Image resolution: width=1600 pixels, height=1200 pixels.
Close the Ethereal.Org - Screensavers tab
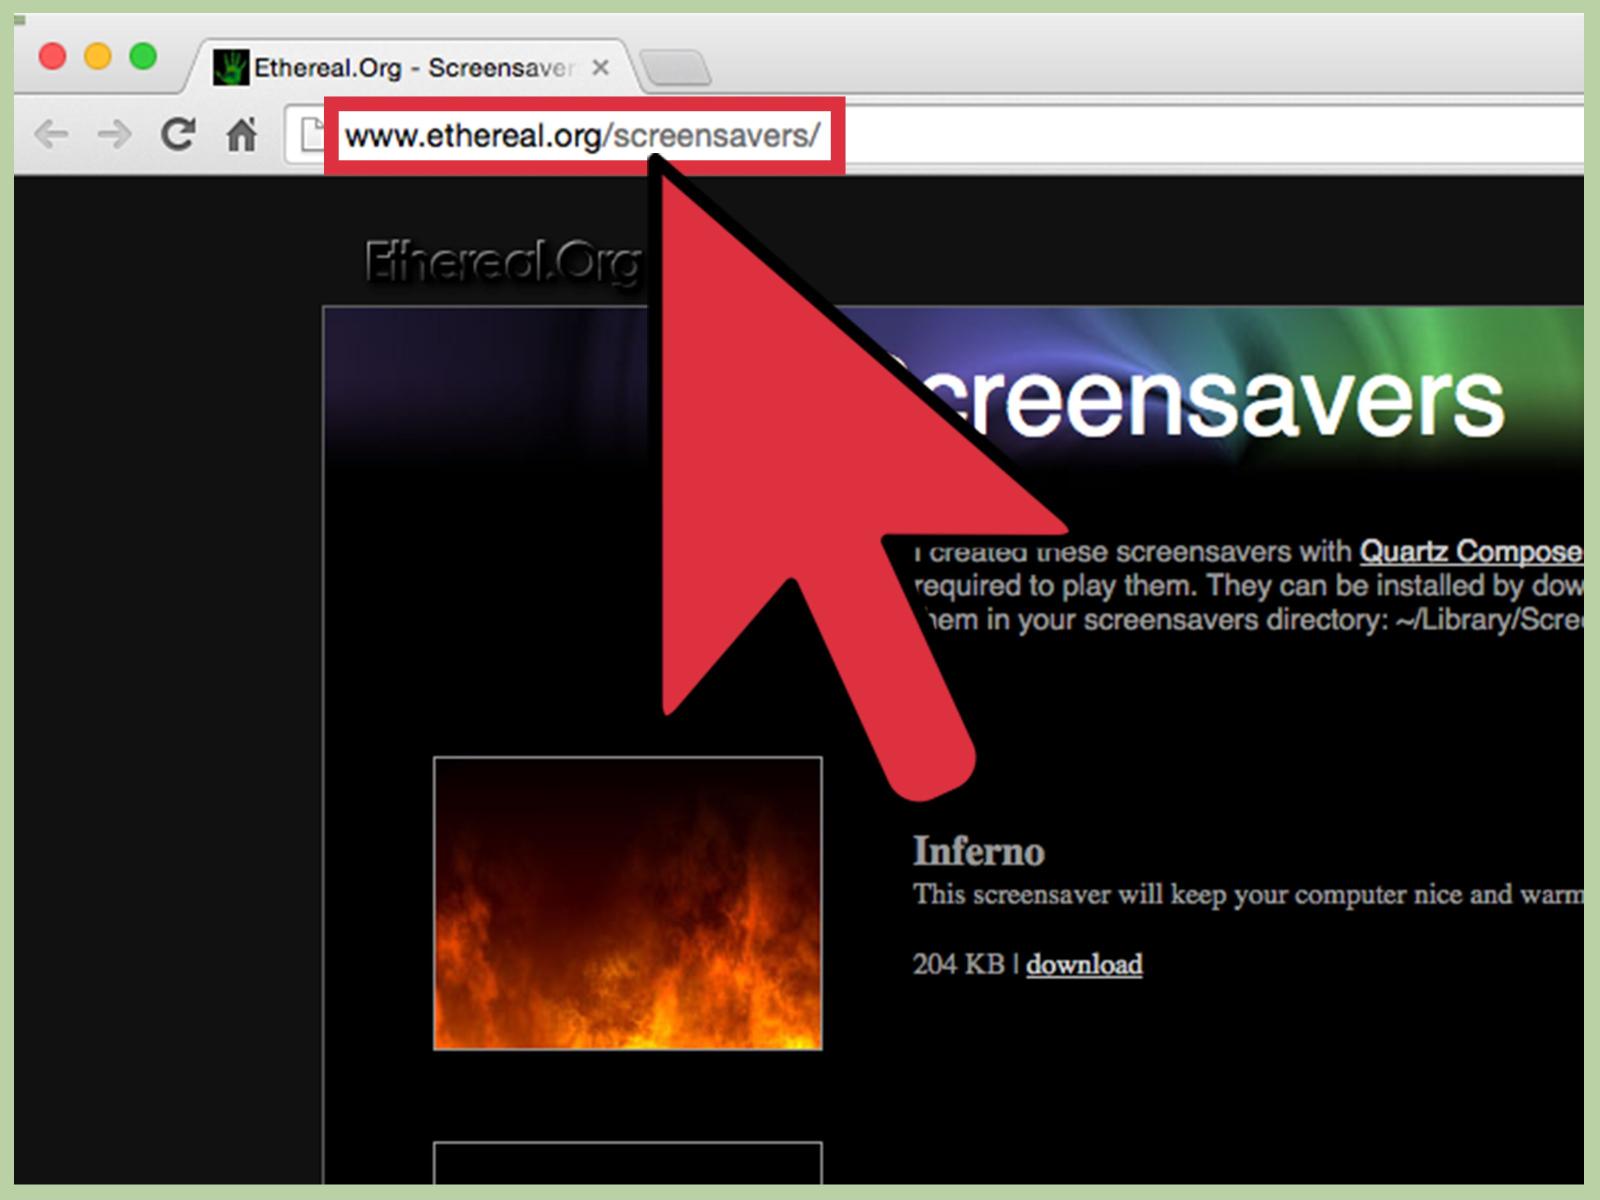600,67
